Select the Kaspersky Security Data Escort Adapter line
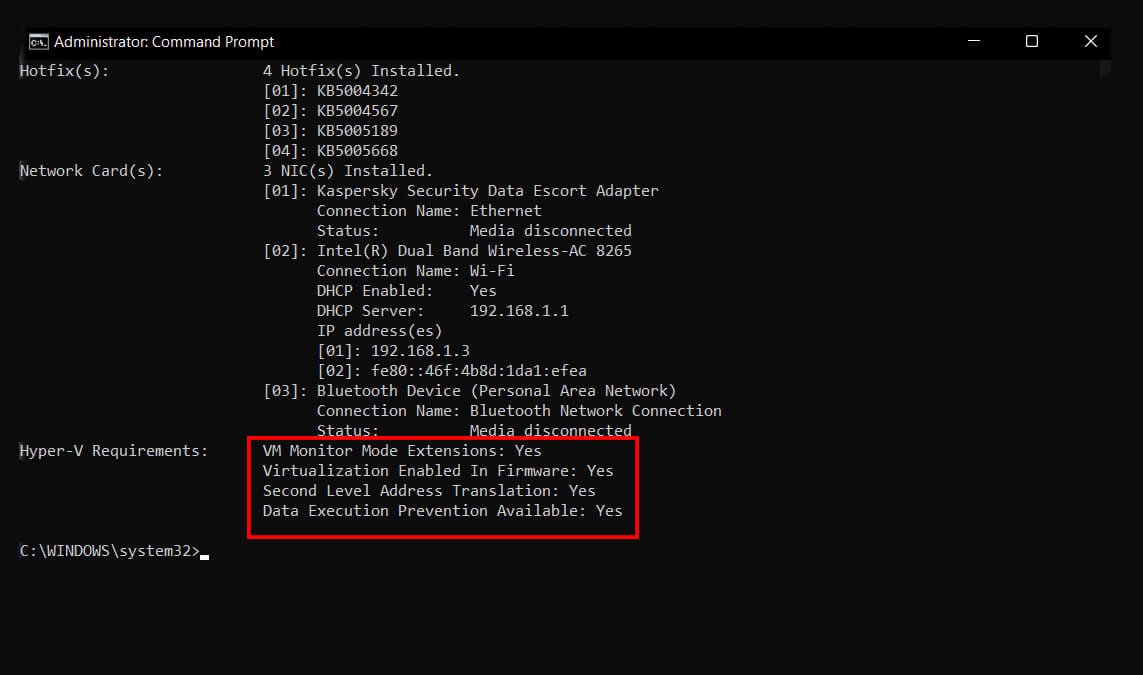The image size is (1143, 675). 461,190
